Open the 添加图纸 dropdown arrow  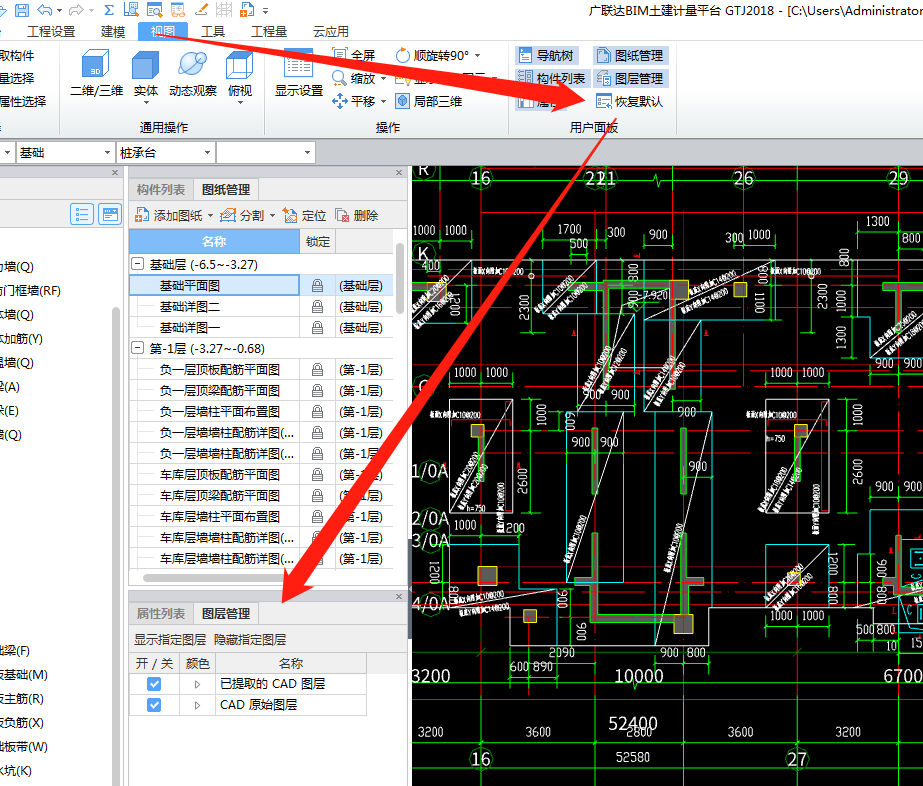point(210,215)
